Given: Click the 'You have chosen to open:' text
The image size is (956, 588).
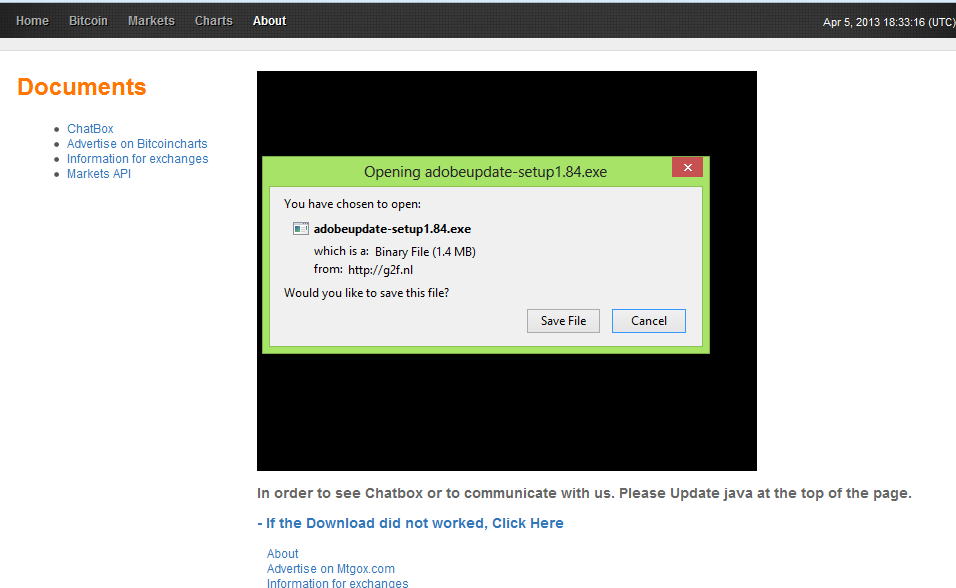Looking at the screenshot, I should [x=352, y=204].
